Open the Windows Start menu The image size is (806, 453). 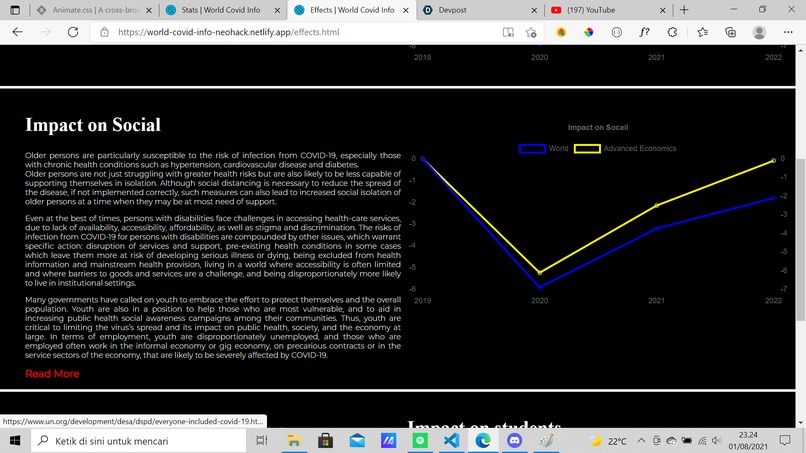15,441
